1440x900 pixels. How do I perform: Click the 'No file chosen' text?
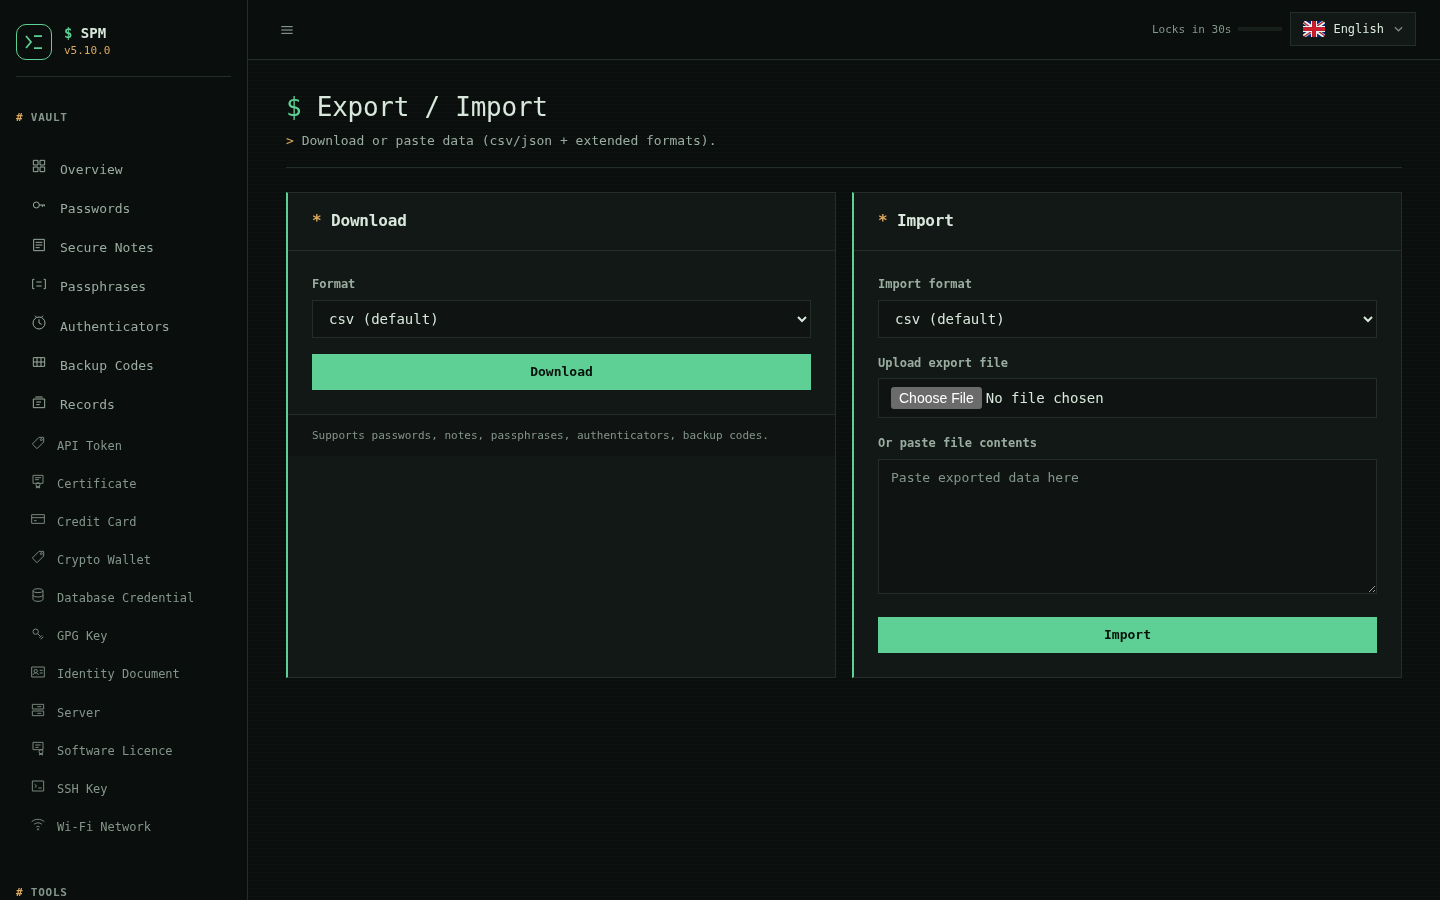(1044, 398)
